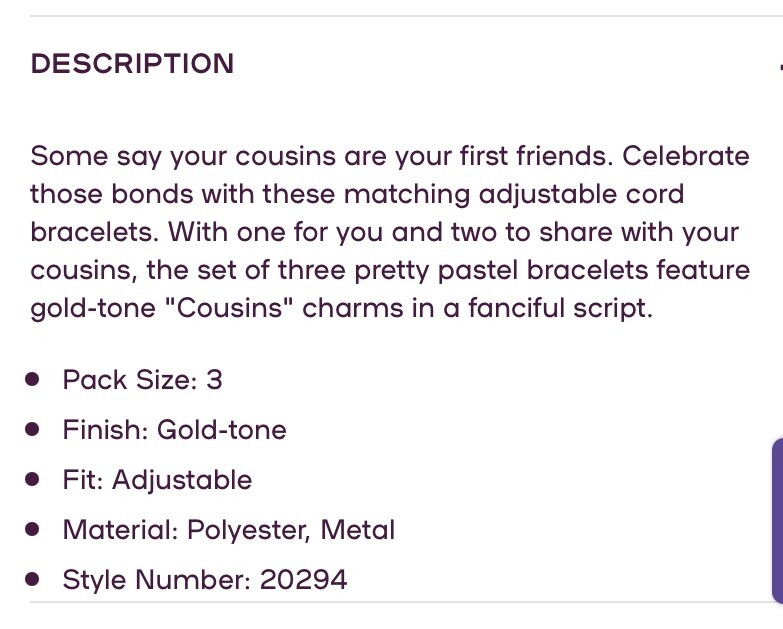Open the purple side tab widget
Viewport: 783px width, 629px height.
[777, 520]
